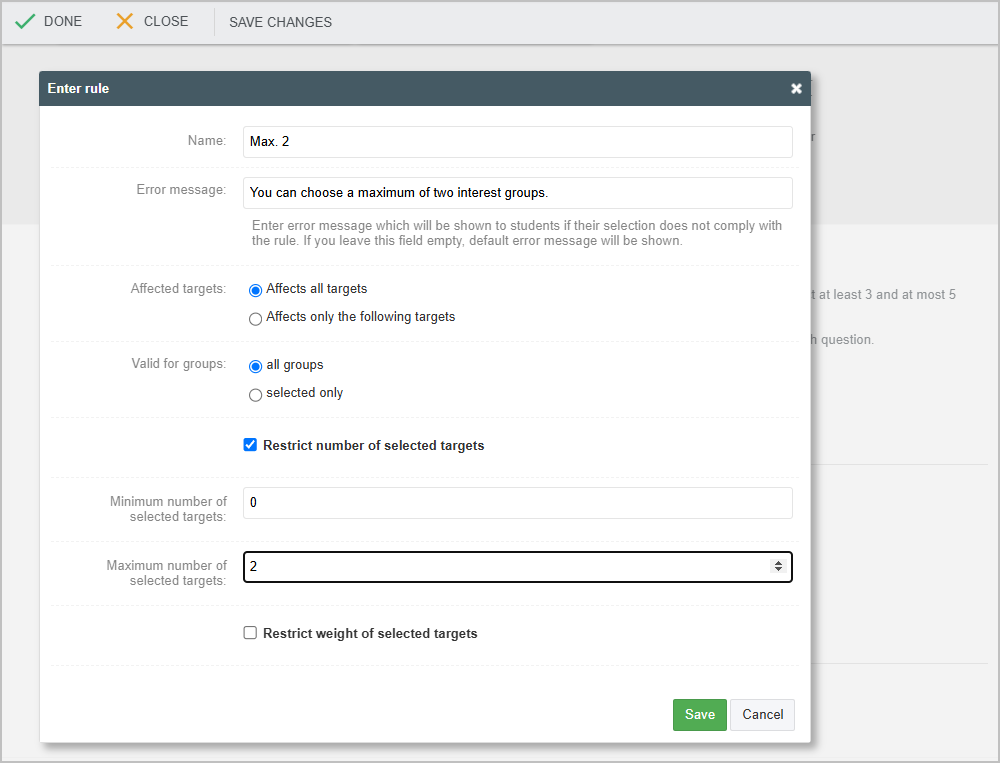Click the CLOSE label in toolbar
Image resolution: width=1000 pixels, height=763 pixels.
pyautogui.click(x=166, y=21)
